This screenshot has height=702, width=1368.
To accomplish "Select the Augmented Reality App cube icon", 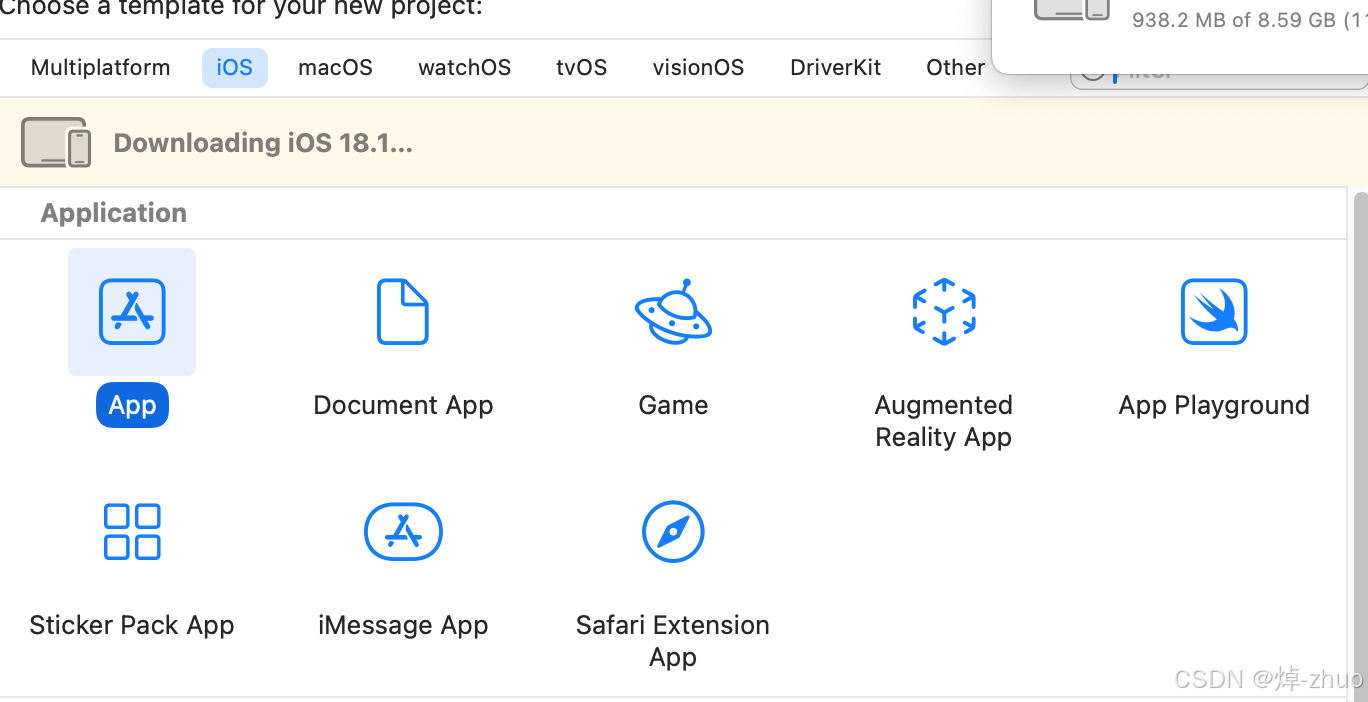I will click(944, 312).
